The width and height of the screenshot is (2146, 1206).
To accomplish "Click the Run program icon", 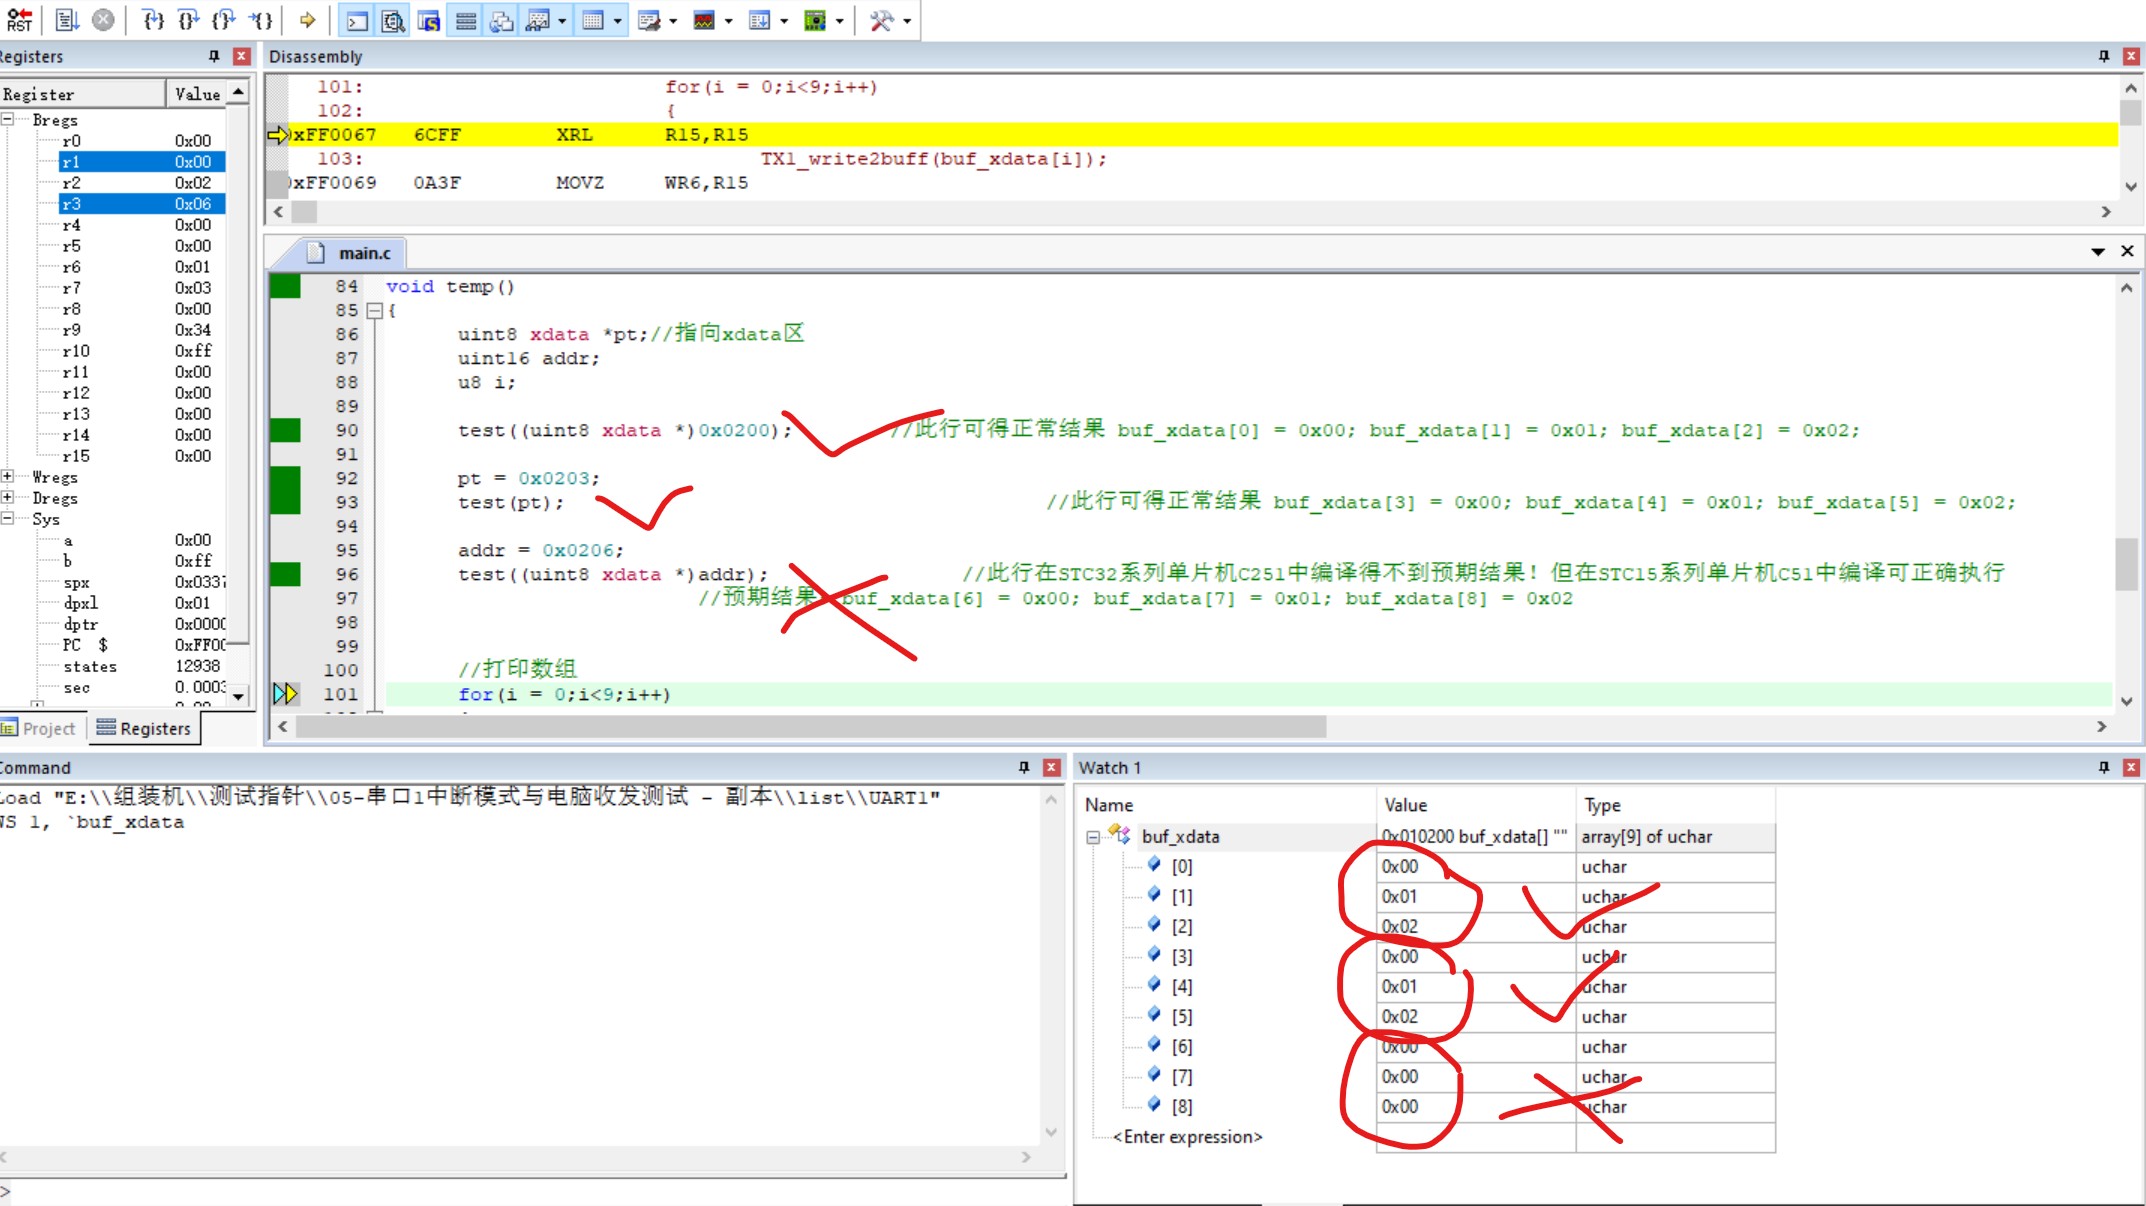I will pyautogui.click(x=67, y=19).
